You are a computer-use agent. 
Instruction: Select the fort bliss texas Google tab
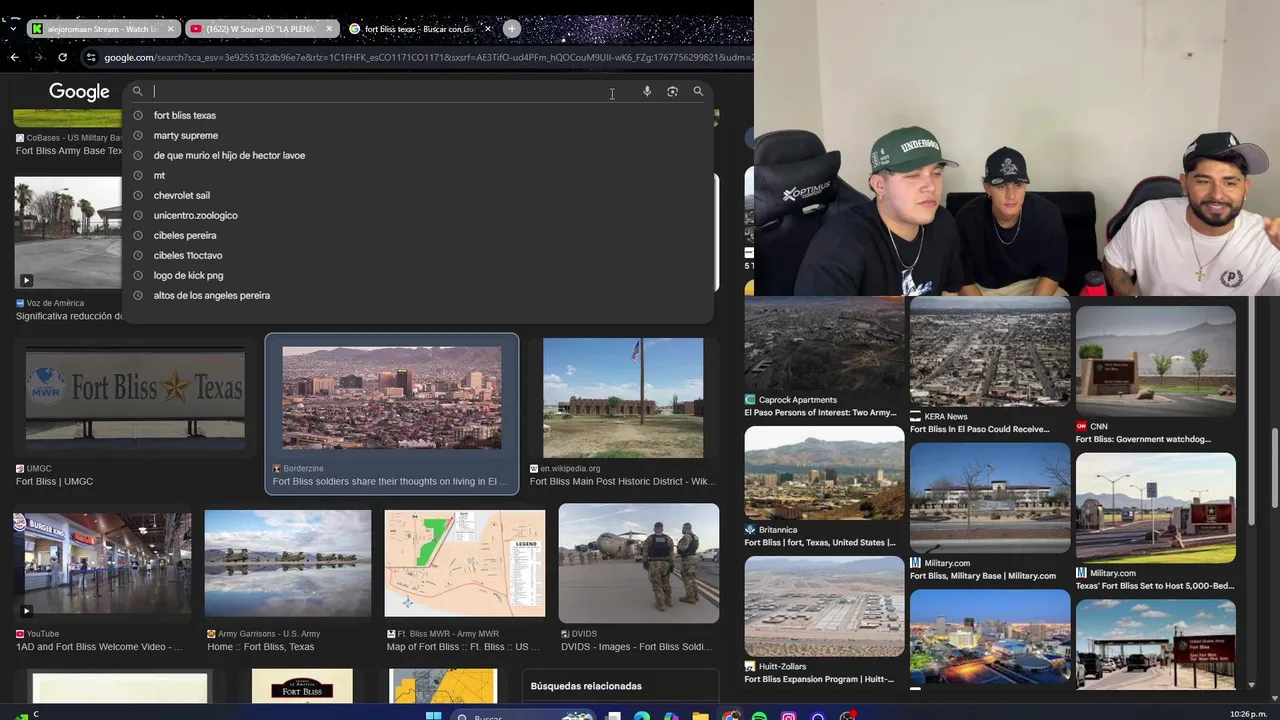420,29
